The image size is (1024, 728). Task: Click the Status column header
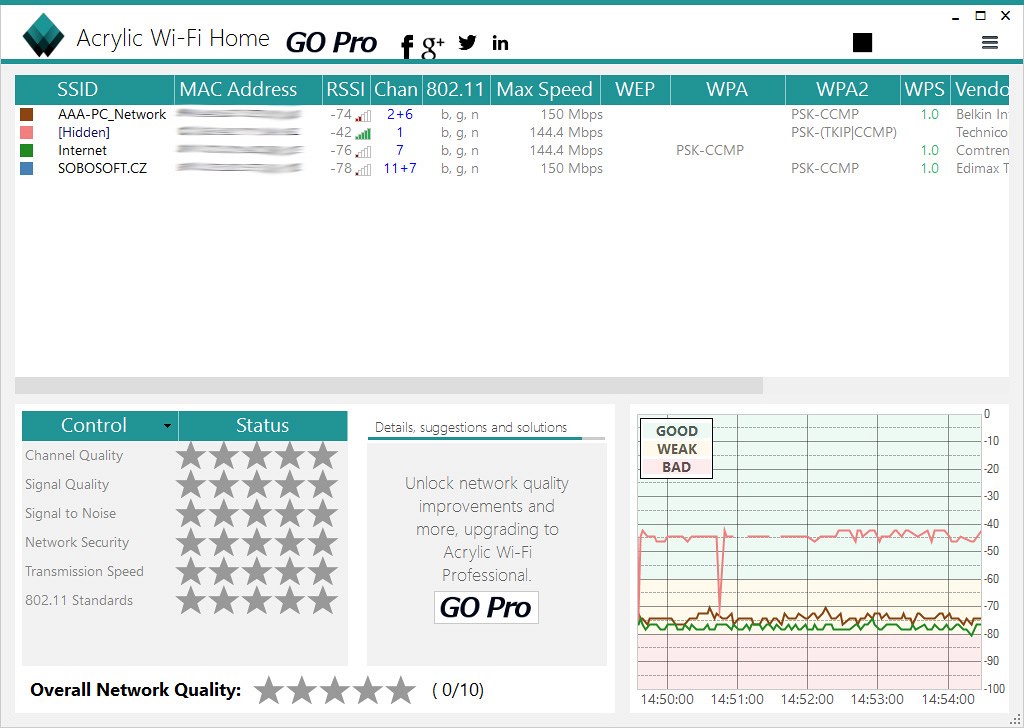click(262, 426)
